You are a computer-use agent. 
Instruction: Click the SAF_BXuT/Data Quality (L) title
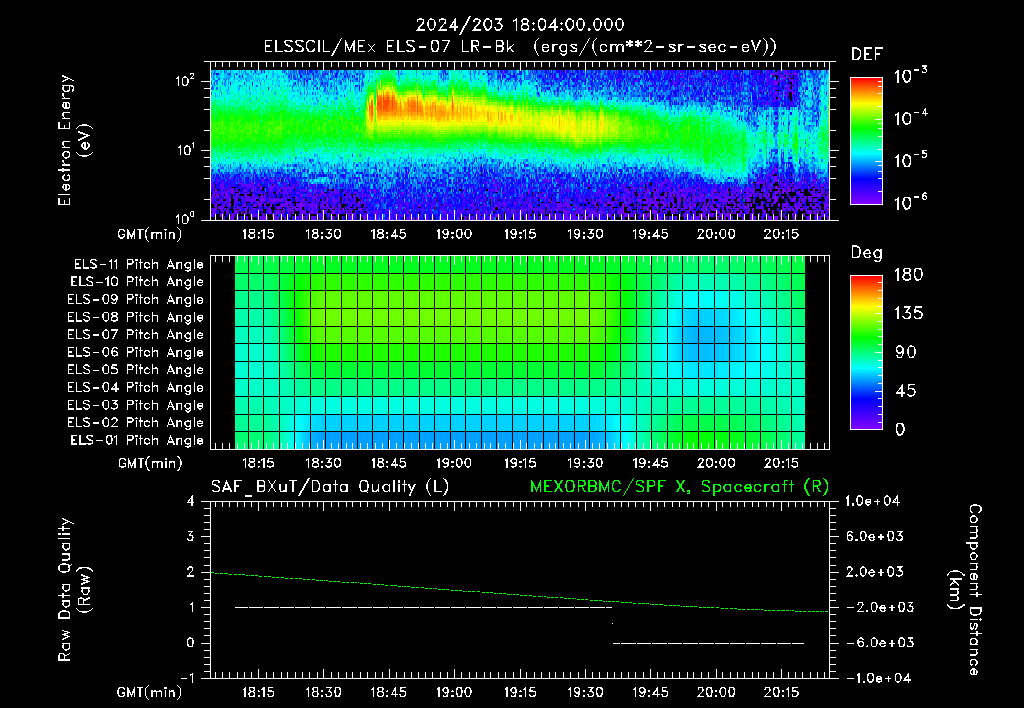coord(330,487)
